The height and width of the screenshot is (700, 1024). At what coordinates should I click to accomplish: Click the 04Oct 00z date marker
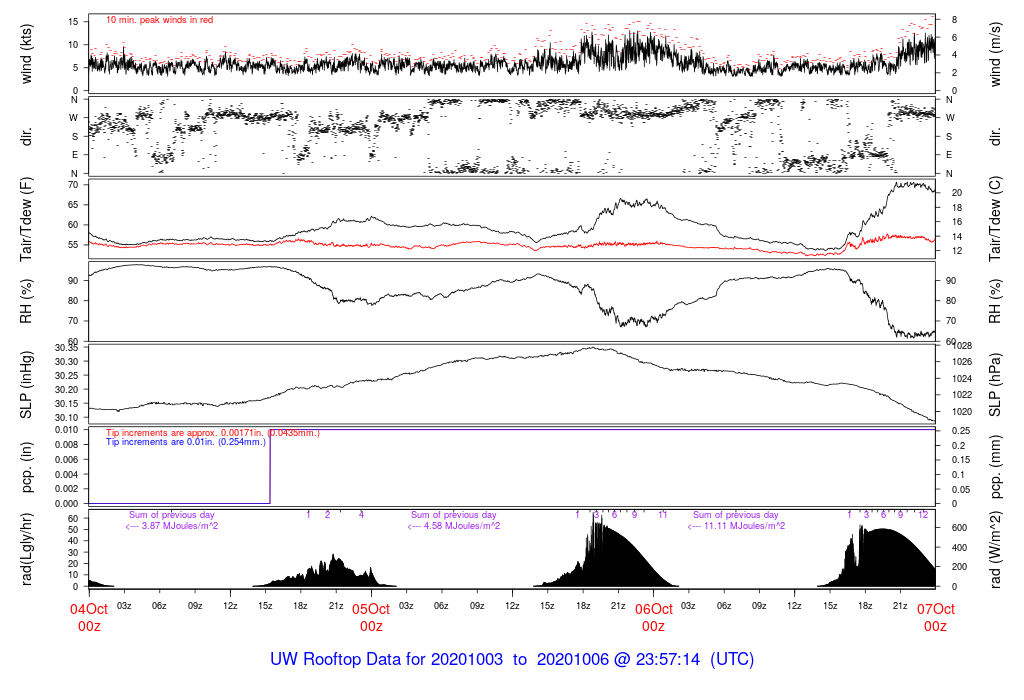point(89,617)
